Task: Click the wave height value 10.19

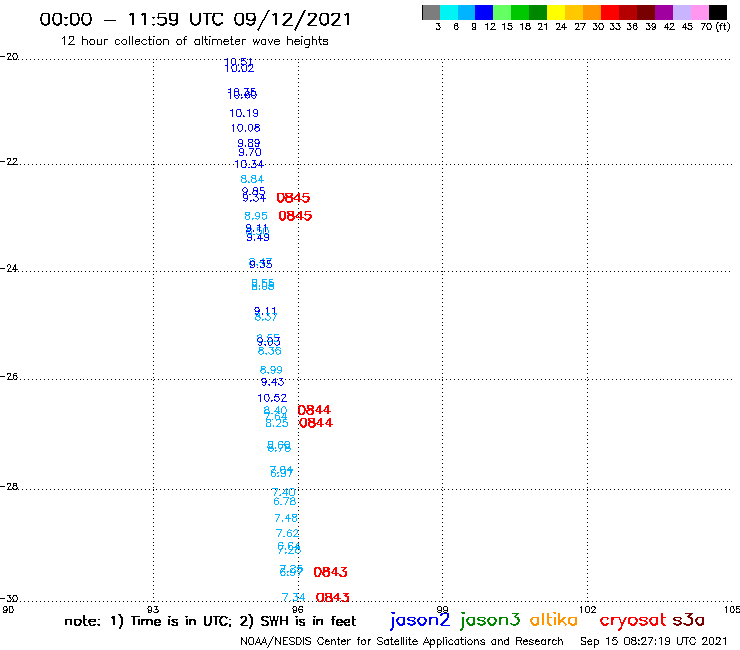Action: tap(244, 113)
